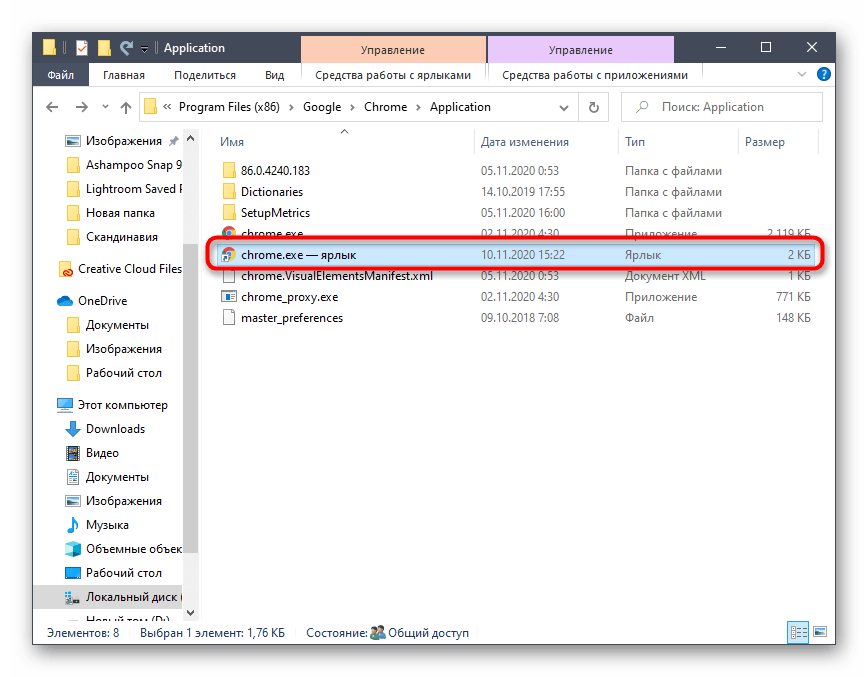Click Chrome in the address path
This screenshot has height=677, width=868.
click(385, 107)
